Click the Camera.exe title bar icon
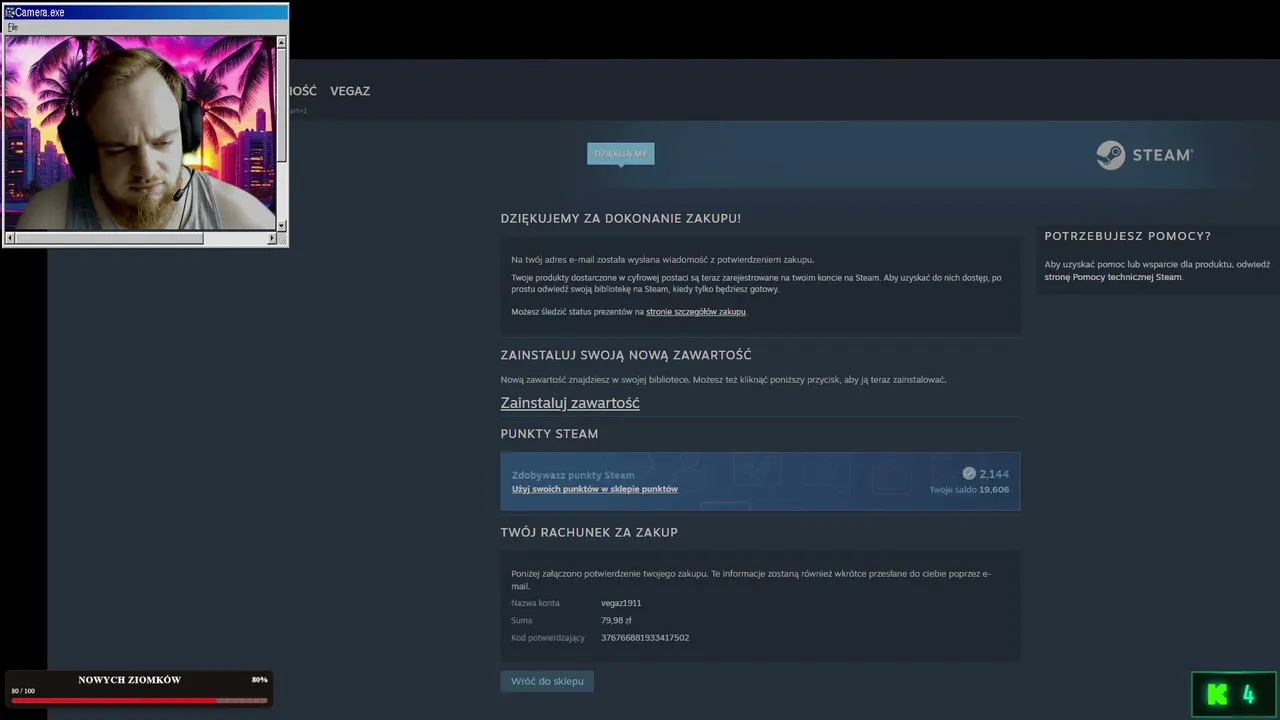The height and width of the screenshot is (720, 1280). tap(10, 12)
